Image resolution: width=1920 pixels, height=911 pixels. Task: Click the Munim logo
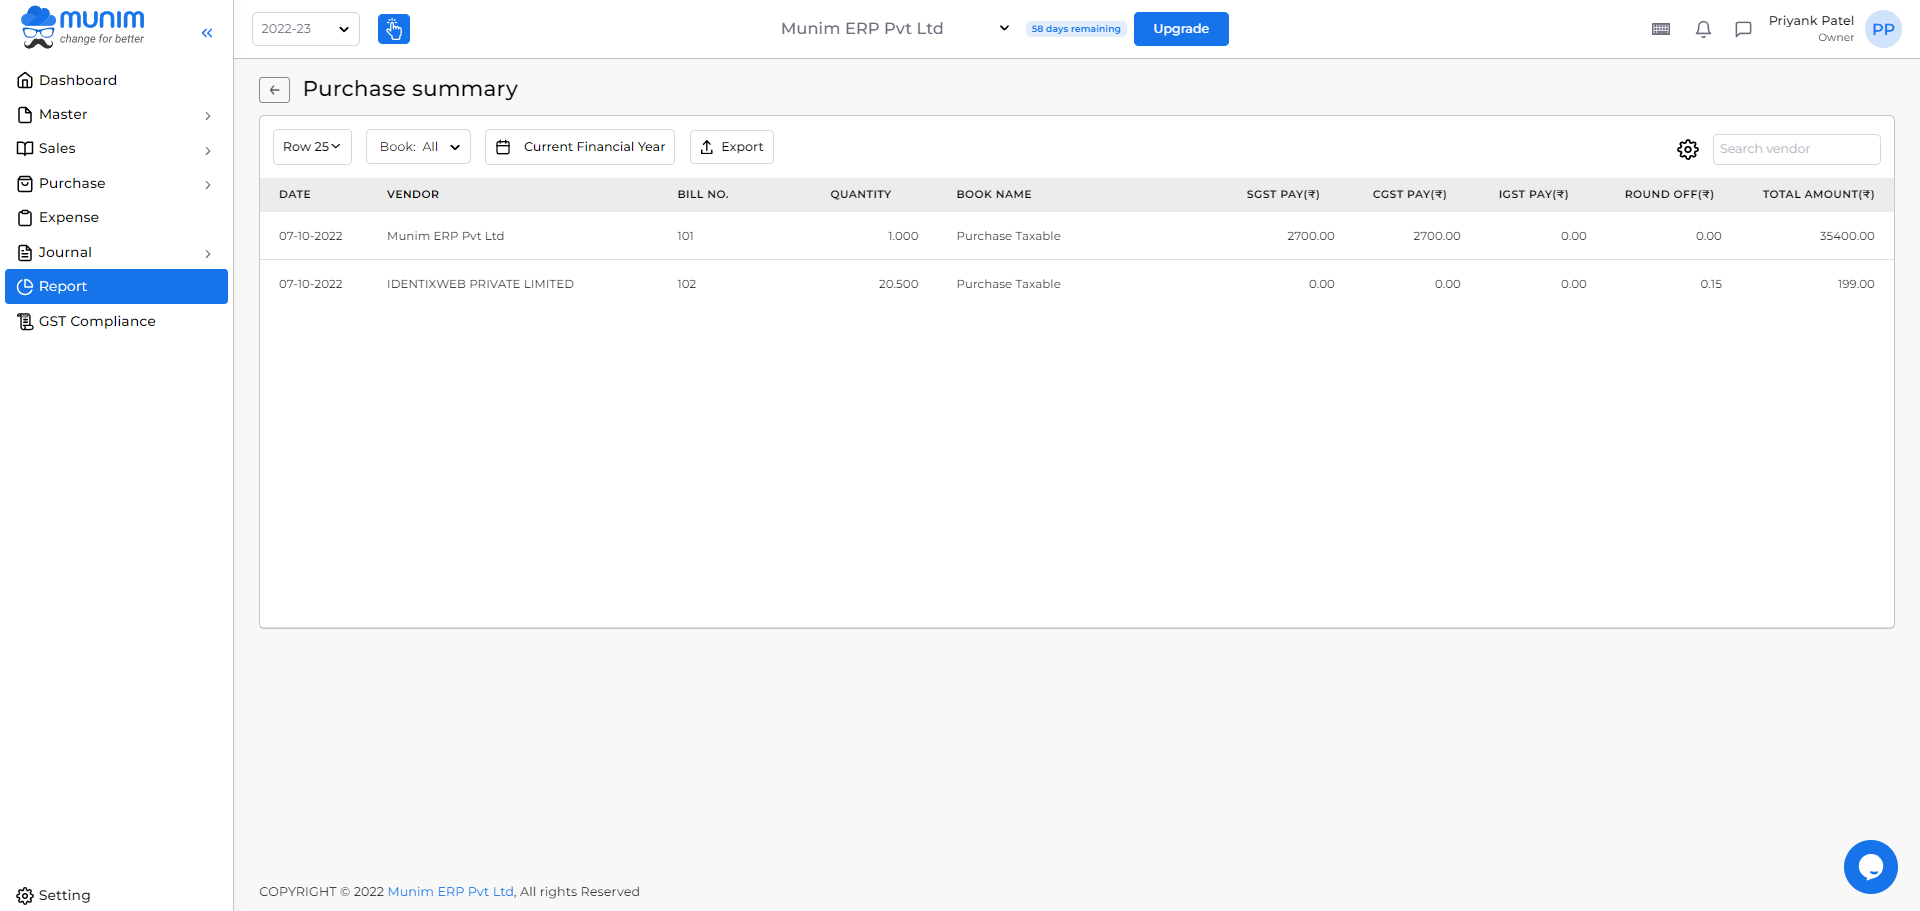(x=83, y=27)
